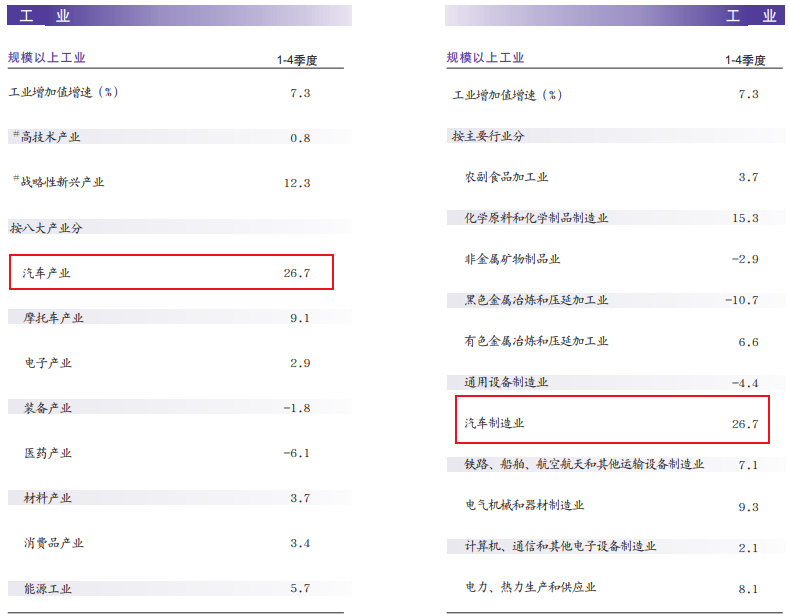This screenshot has width=788, height=616.
Task: Select the 非金属矿物制品业 row label
Action: pos(513,259)
